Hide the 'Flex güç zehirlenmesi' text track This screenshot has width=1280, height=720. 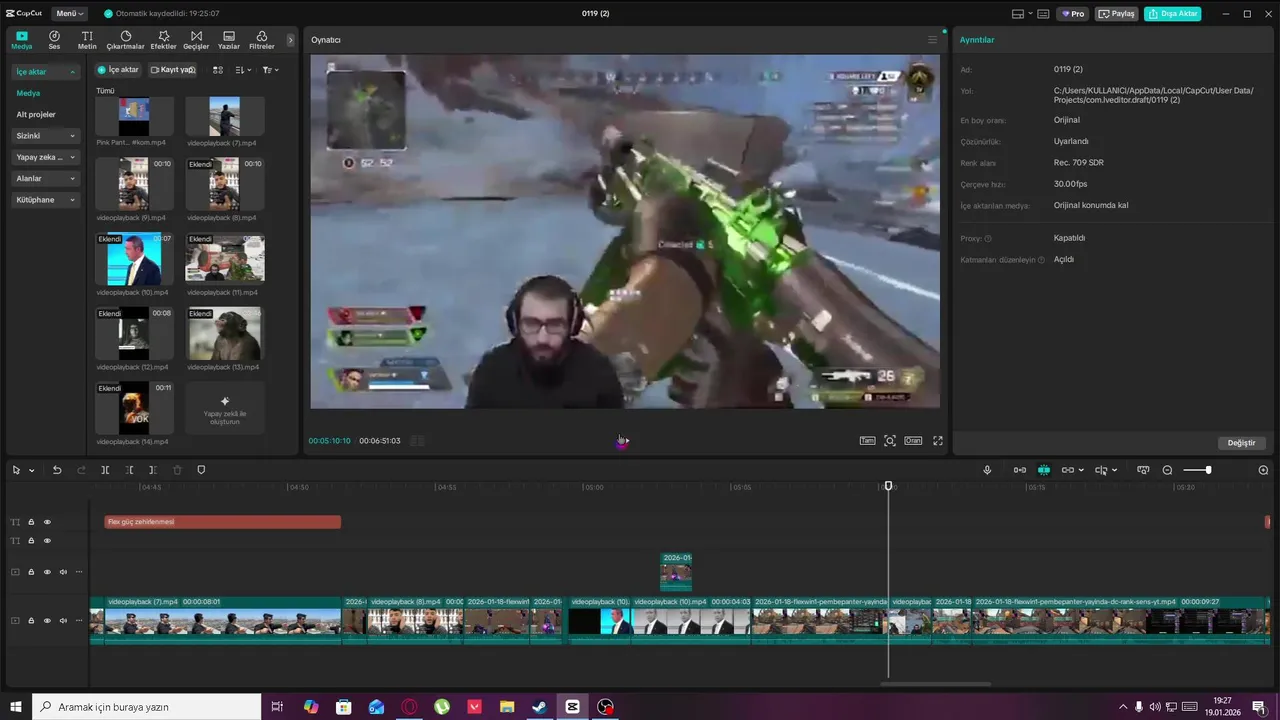point(47,522)
